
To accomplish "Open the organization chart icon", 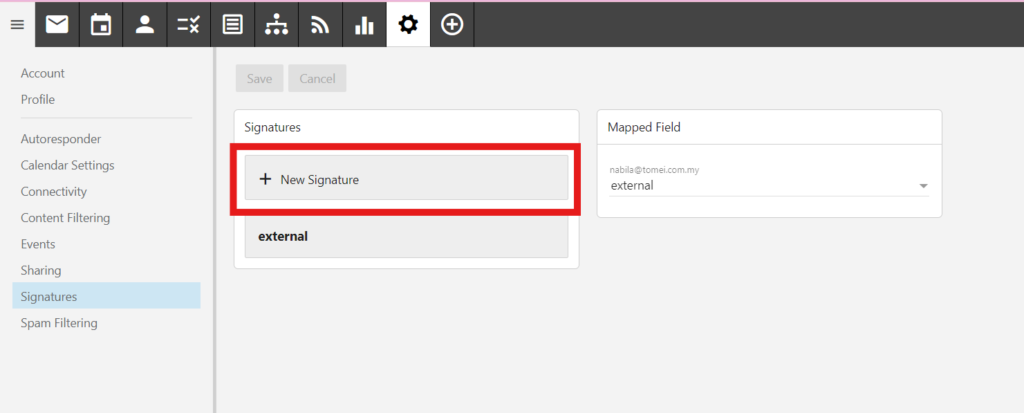I will tap(276, 25).
